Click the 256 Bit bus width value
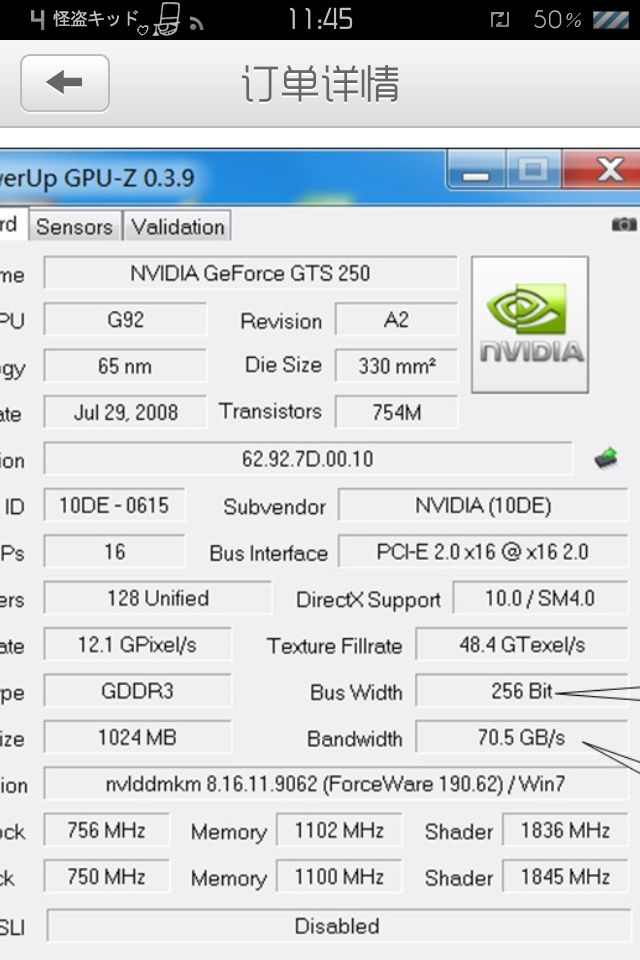640x960 pixels. [522, 691]
